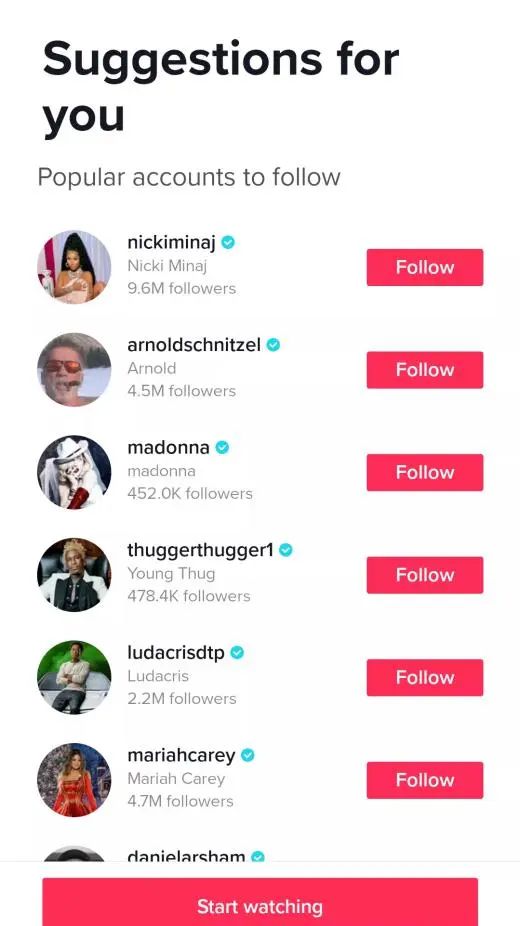The width and height of the screenshot is (520, 926).
Task: Open the arnoldschnitzel profile avatar
Action: (x=74, y=370)
